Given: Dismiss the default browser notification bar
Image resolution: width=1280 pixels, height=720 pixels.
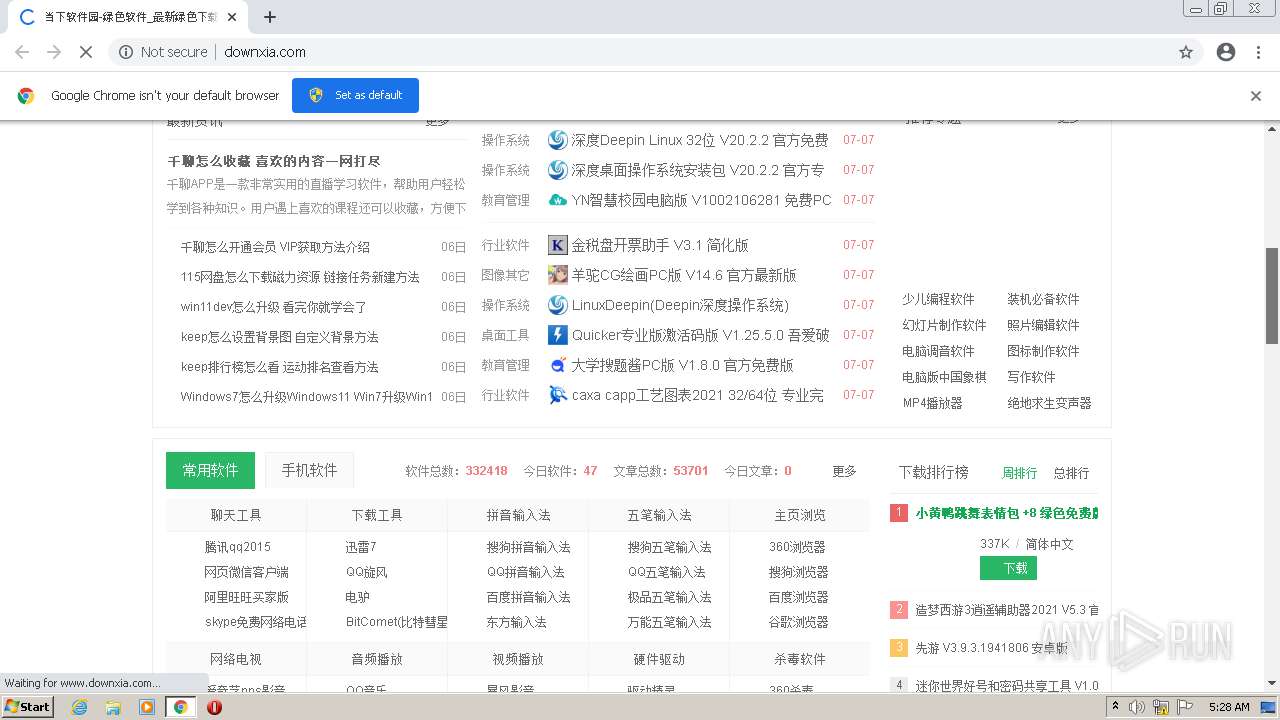Looking at the screenshot, I should [1256, 96].
